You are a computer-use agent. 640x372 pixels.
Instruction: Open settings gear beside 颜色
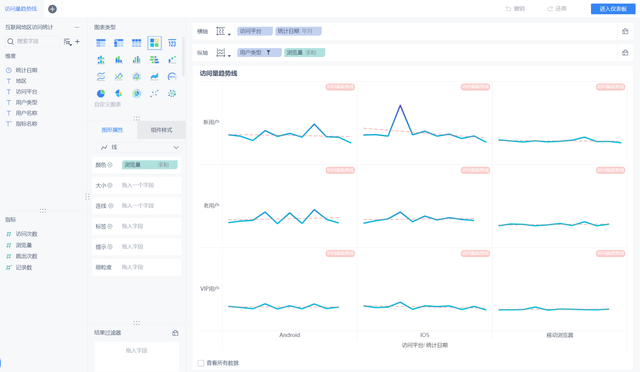(x=110, y=165)
